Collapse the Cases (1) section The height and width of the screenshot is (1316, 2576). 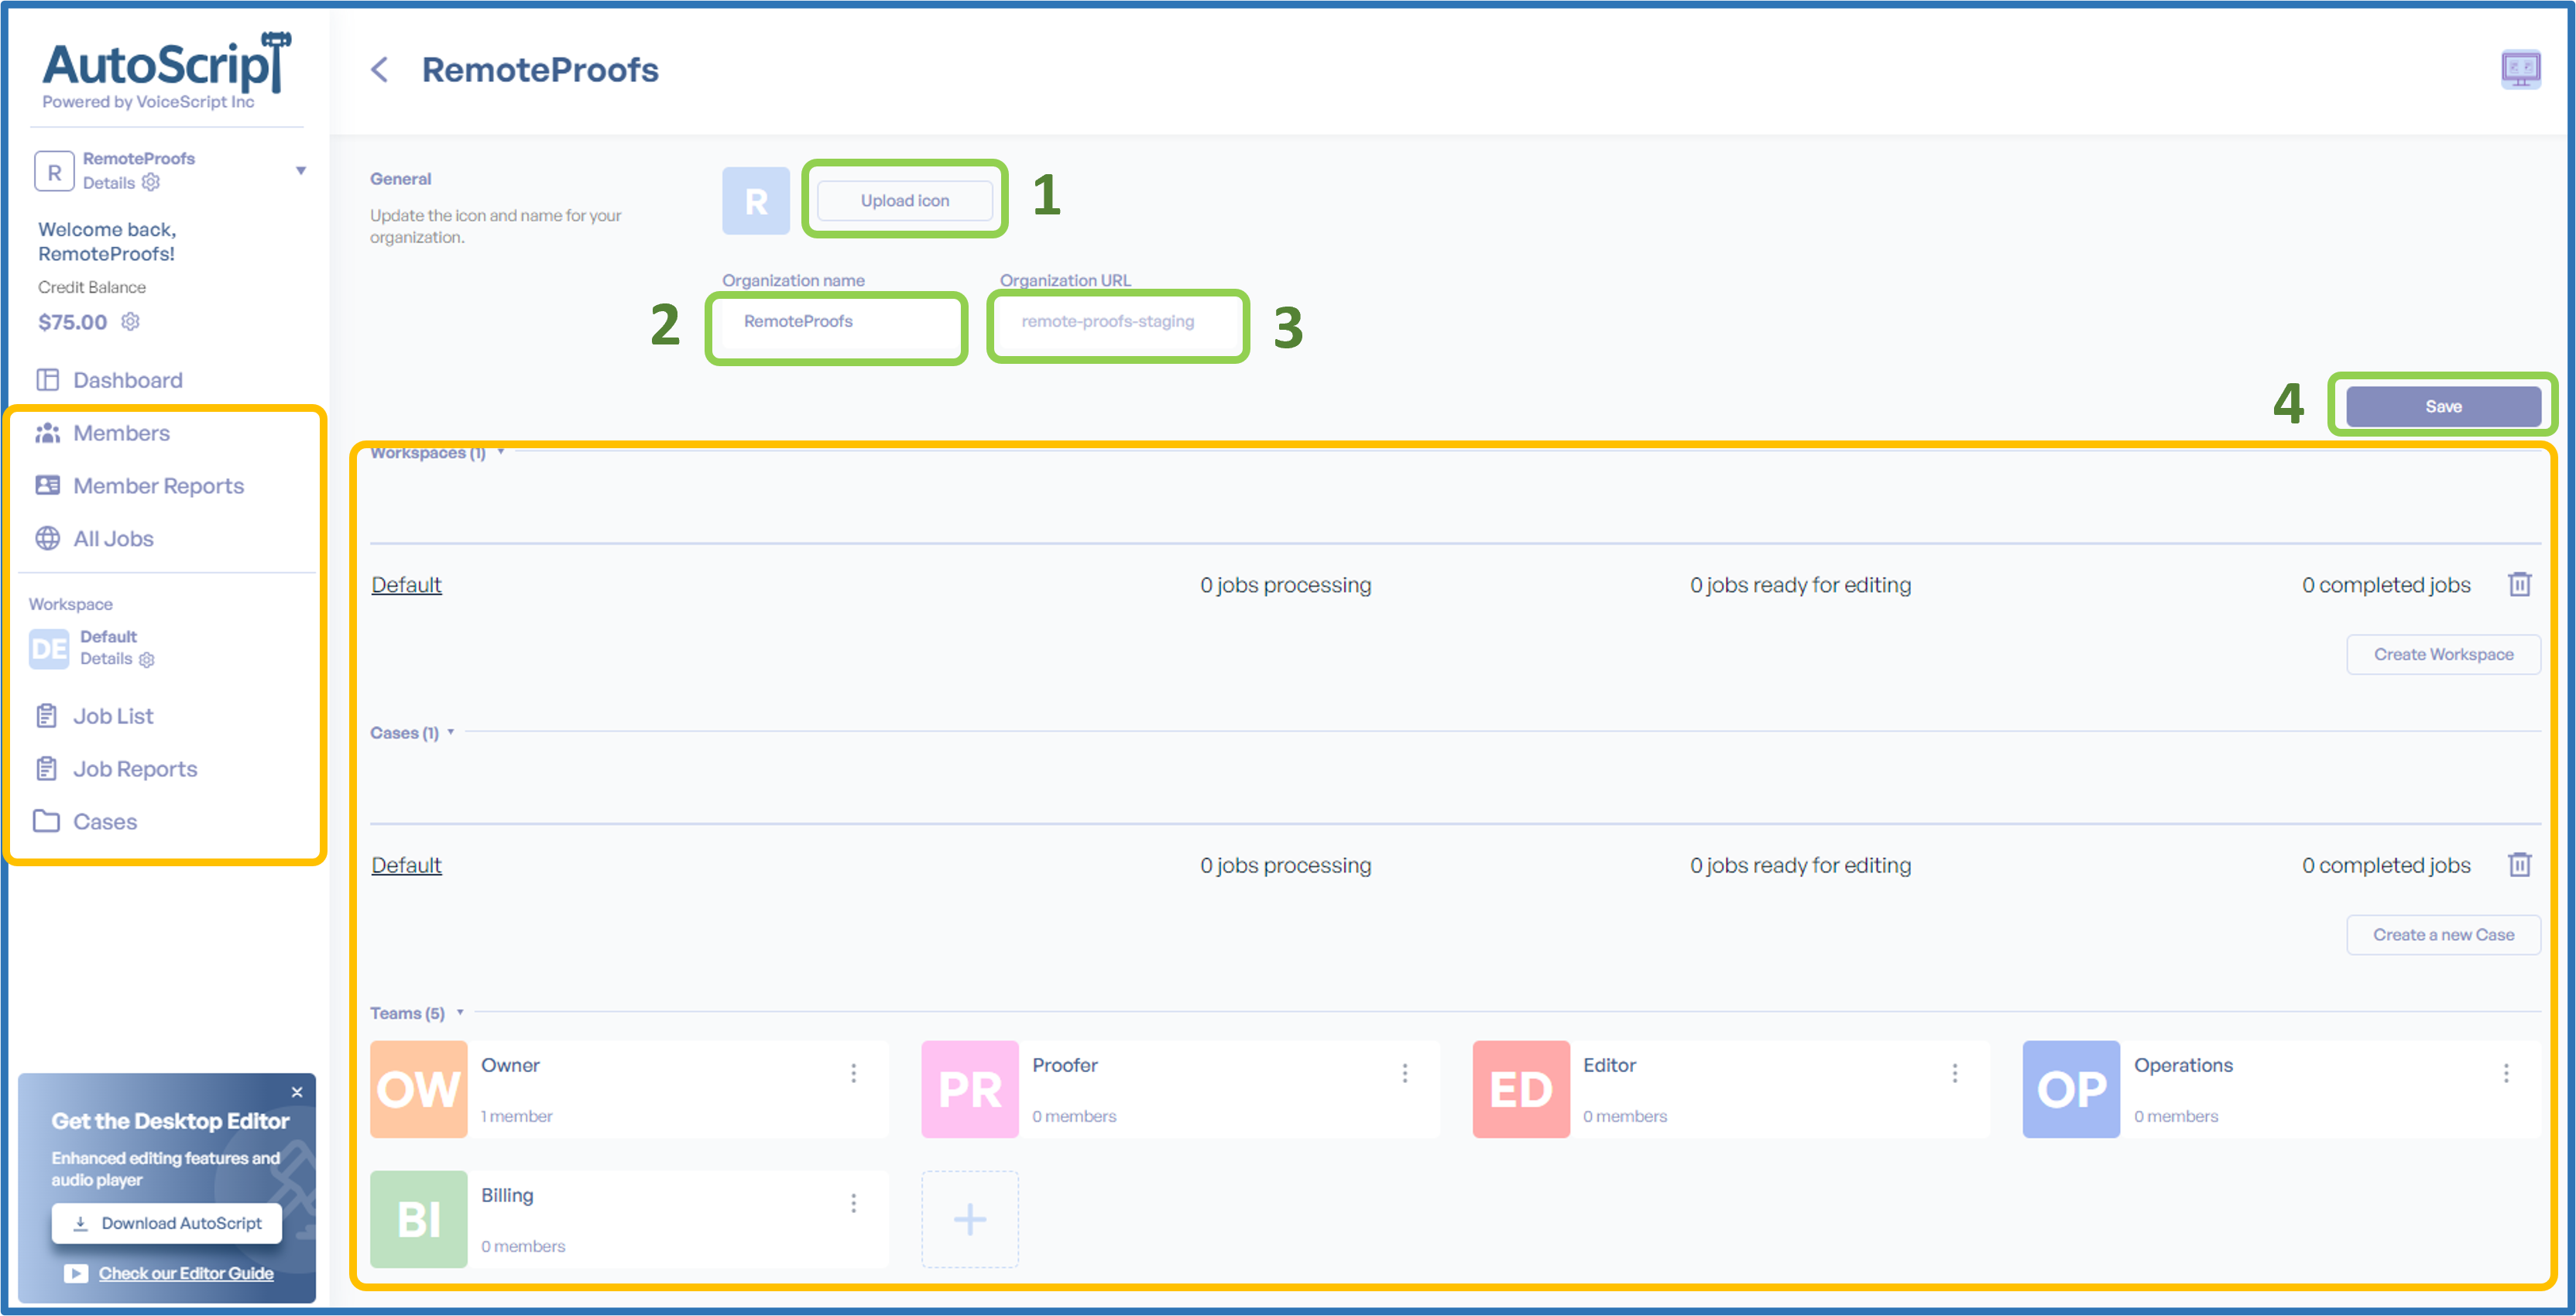point(451,732)
